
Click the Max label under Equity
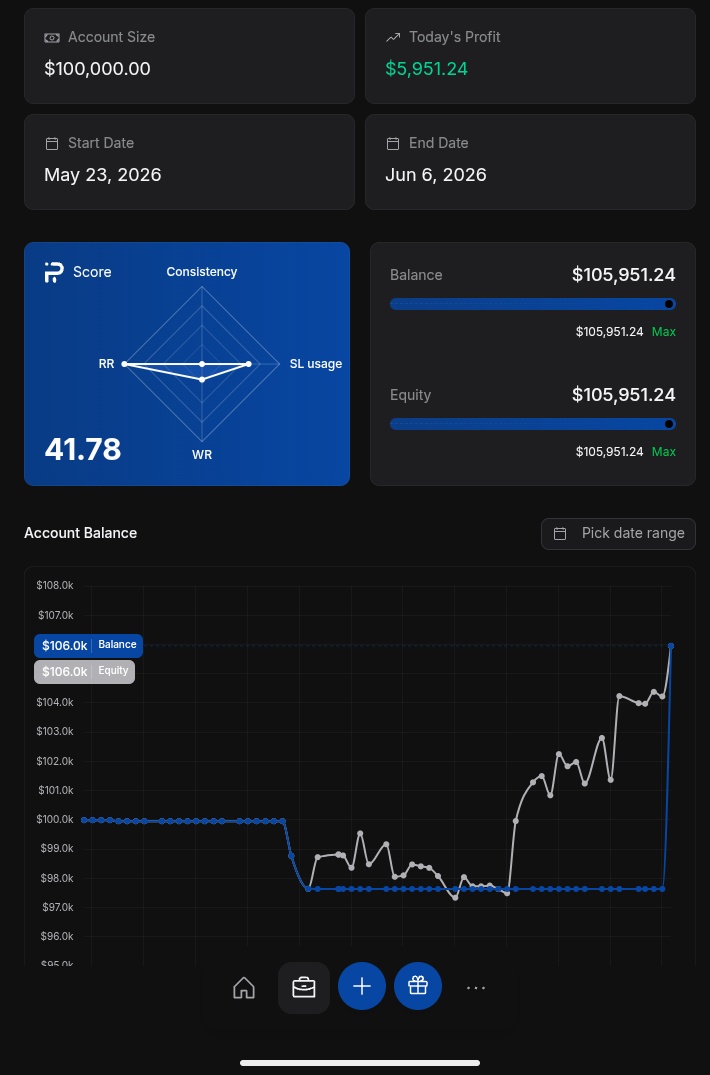coord(663,452)
